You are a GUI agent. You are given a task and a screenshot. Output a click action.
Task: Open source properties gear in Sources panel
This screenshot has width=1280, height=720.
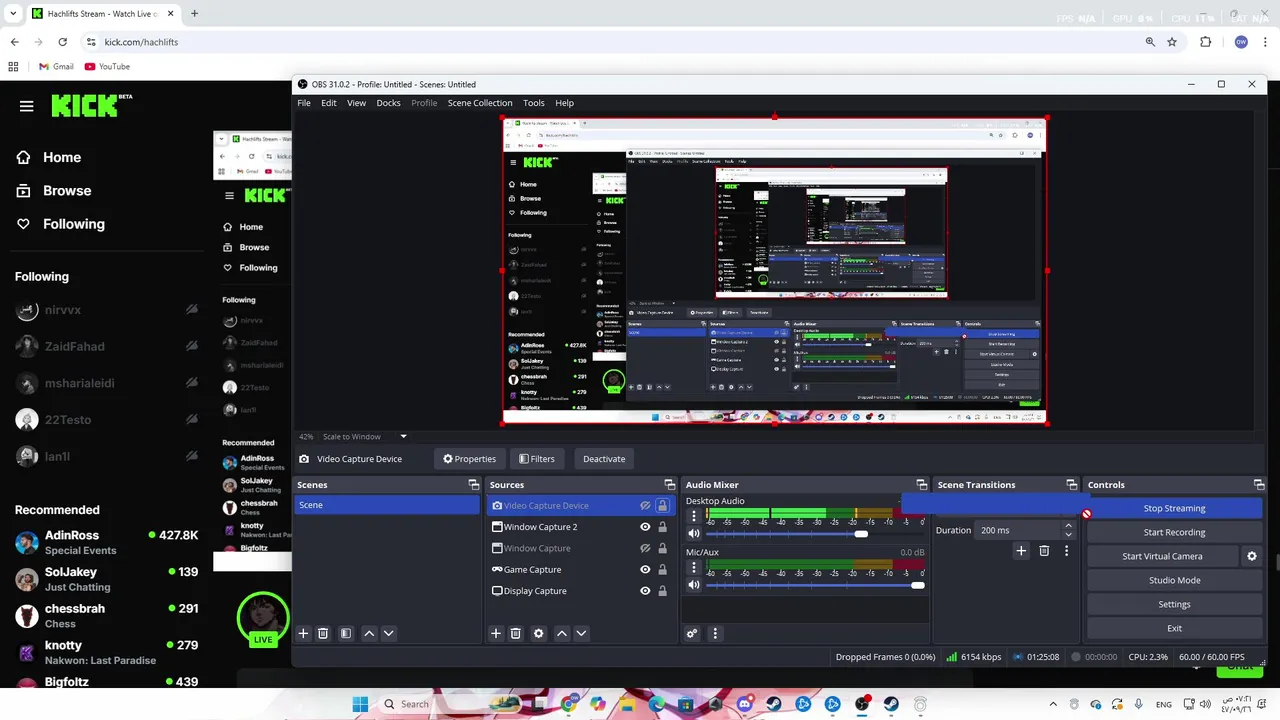pyautogui.click(x=539, y=633)
